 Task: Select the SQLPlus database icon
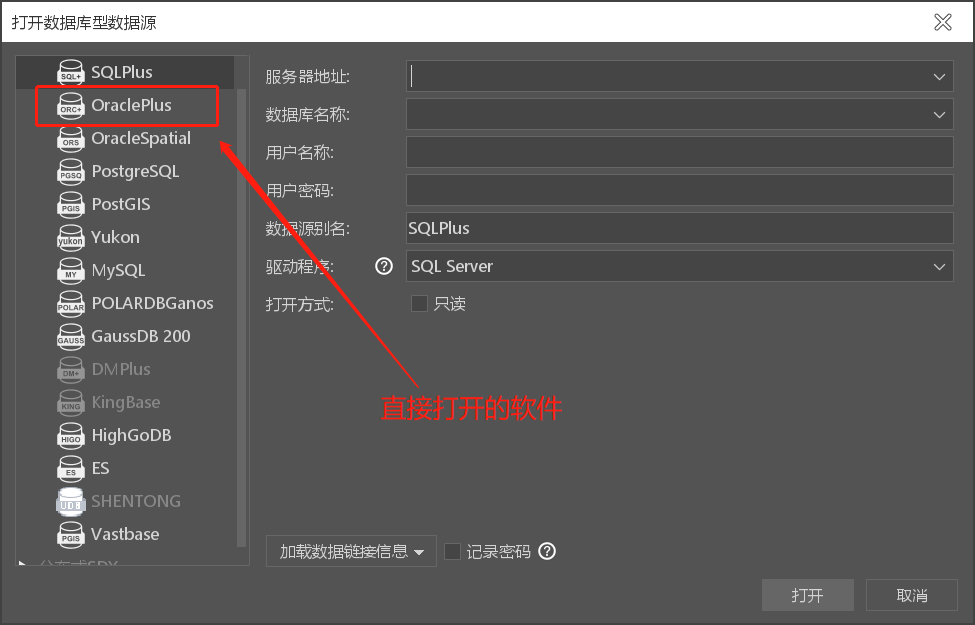coord(70,72)
